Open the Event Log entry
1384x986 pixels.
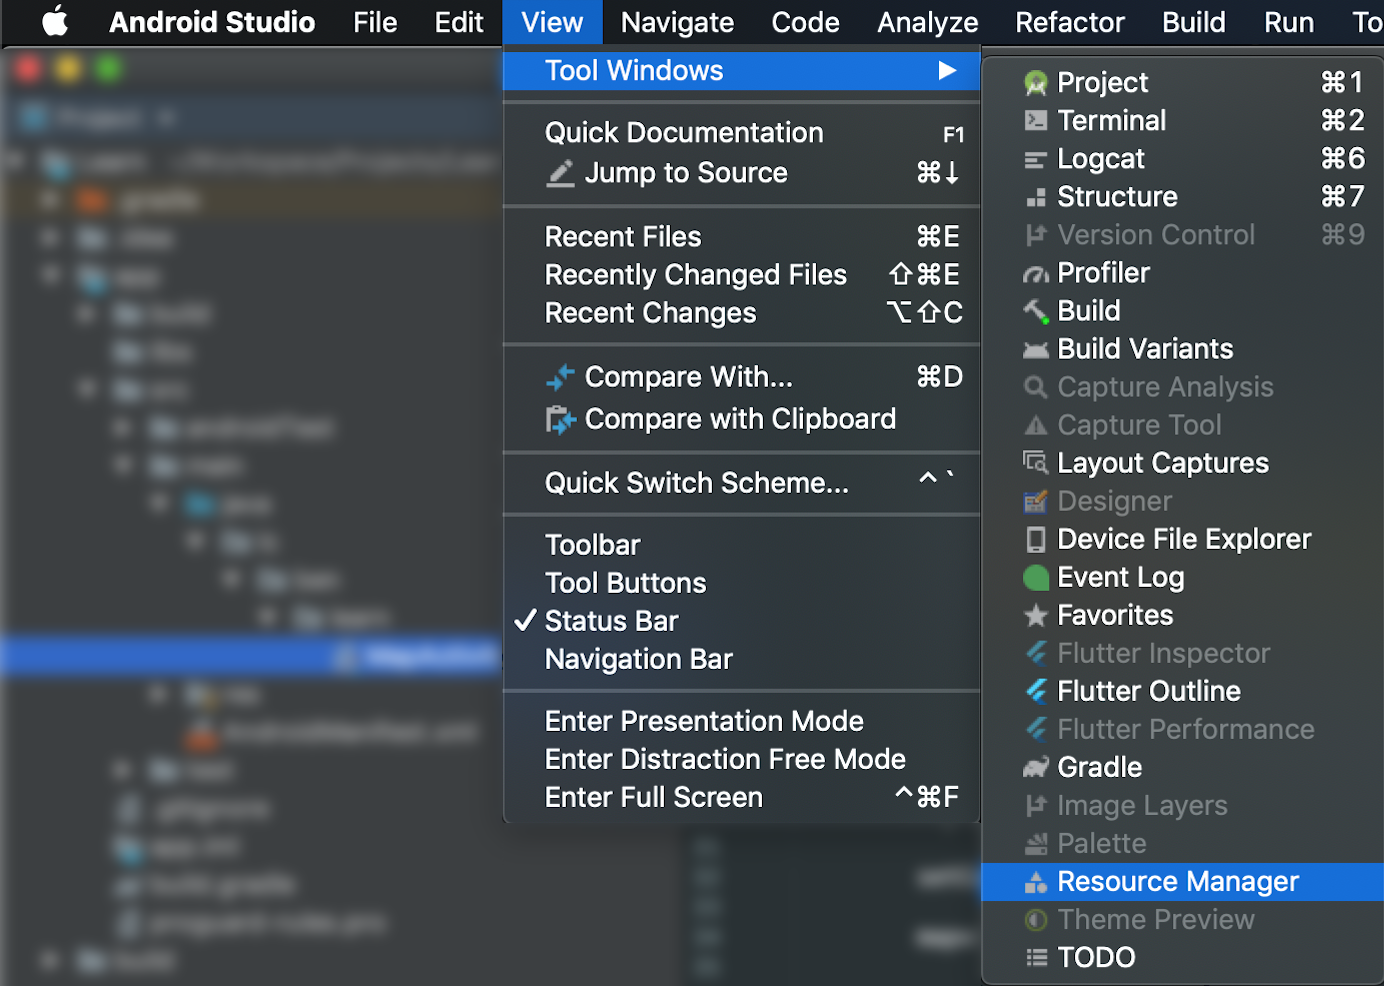1183,577
